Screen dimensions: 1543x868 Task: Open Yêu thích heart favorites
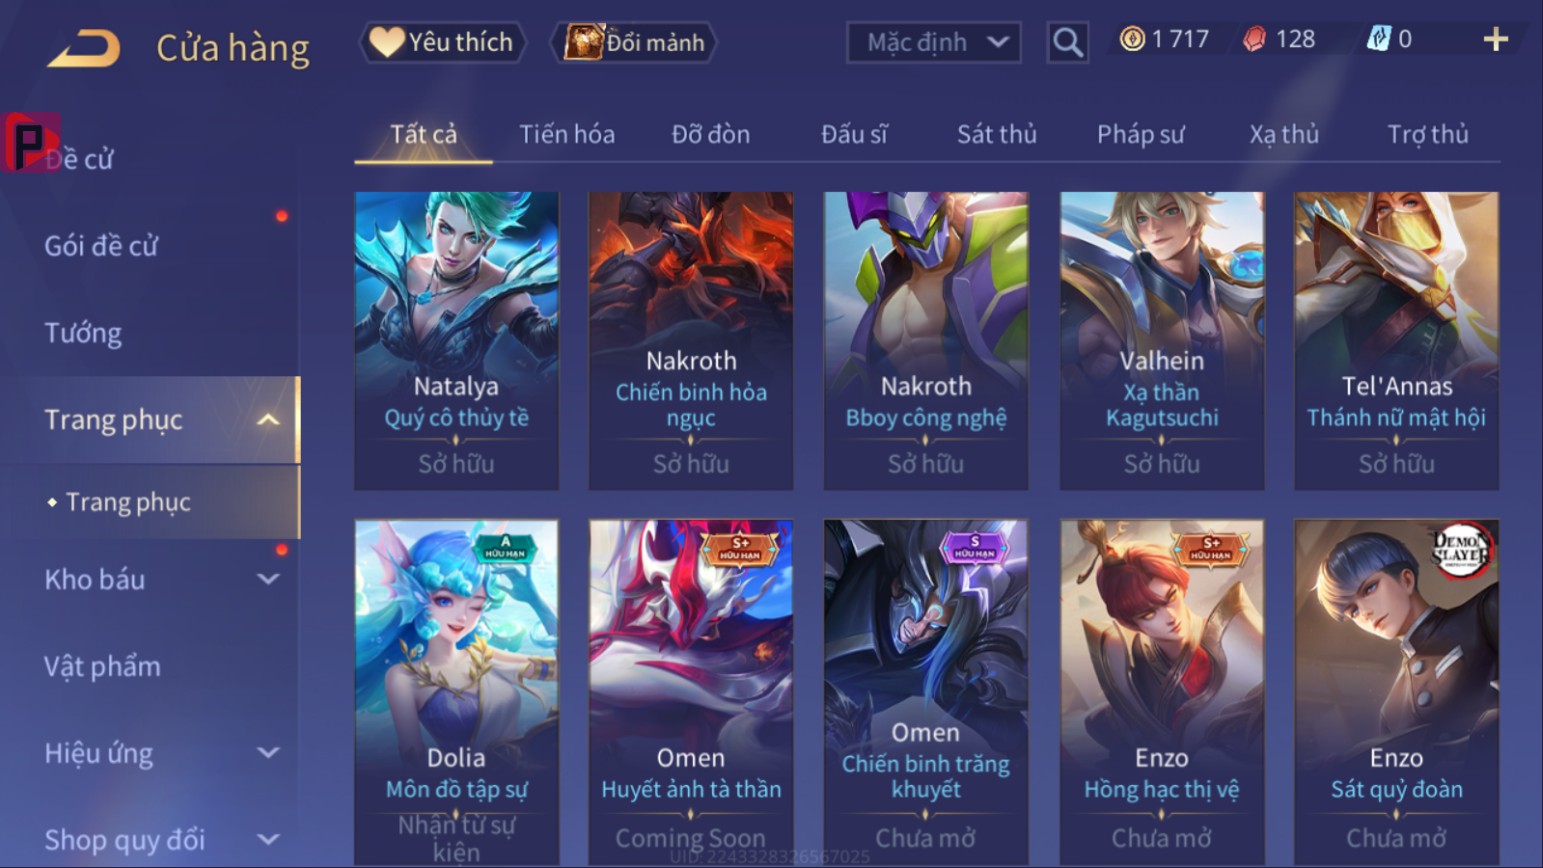pos(442,42)
